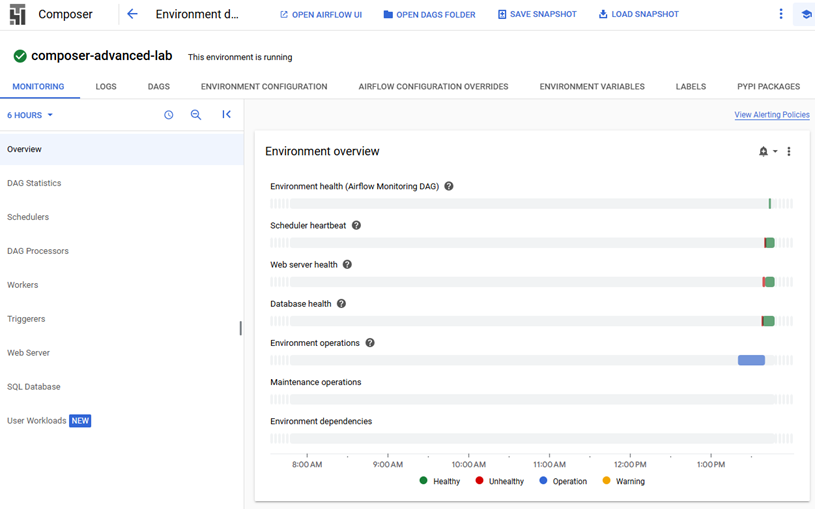Go back using the left arrow

click(133, 14)
